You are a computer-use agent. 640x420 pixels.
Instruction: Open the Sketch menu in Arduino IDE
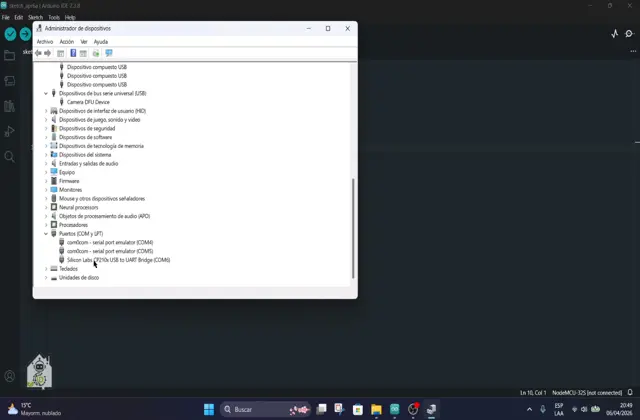(x=35, y=17)
